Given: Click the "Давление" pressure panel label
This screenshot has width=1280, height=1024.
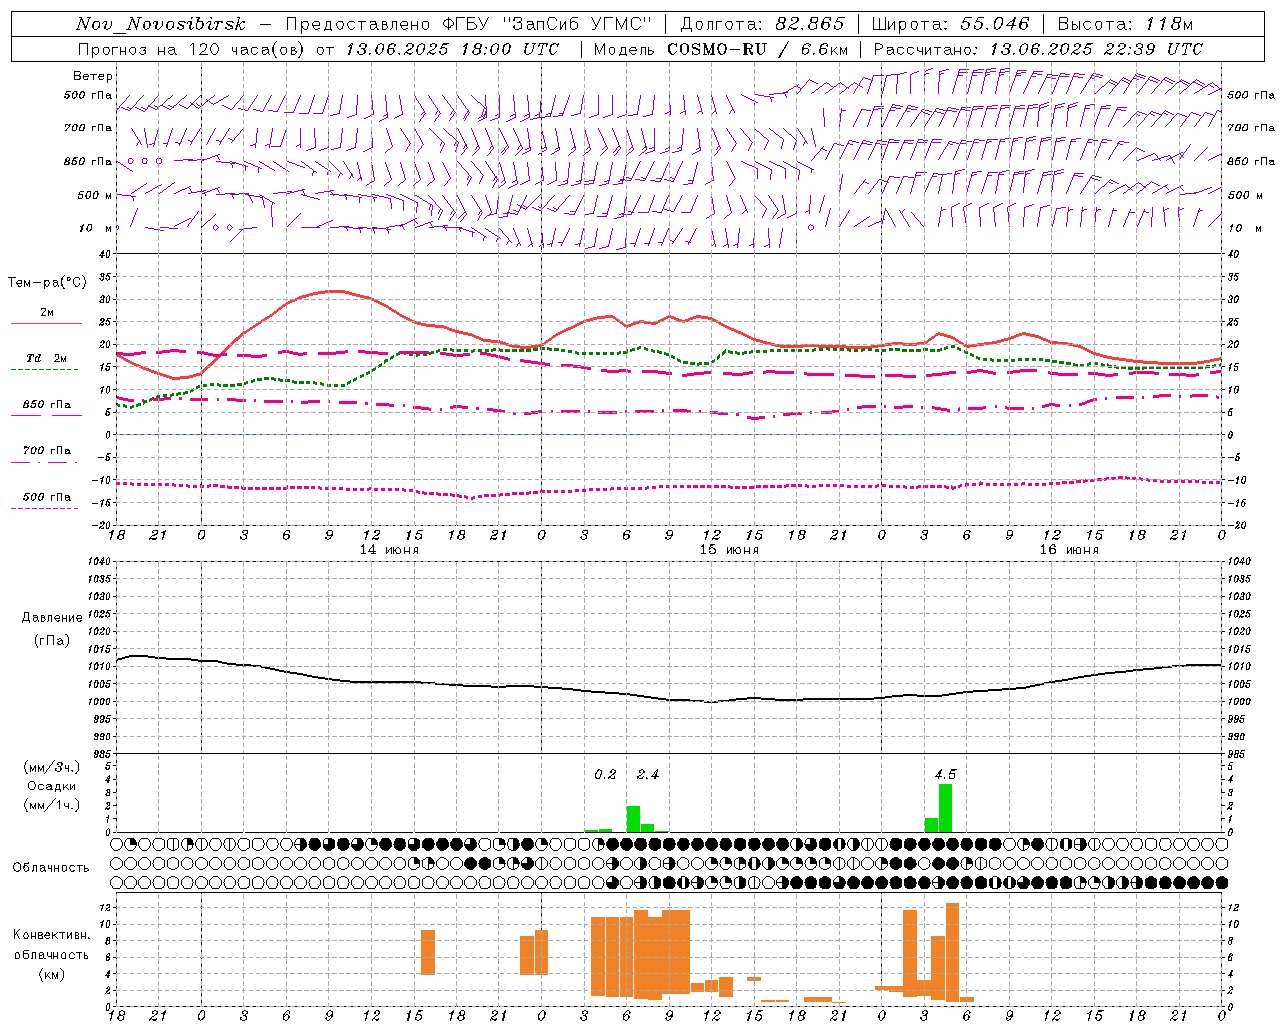Looking at the screenshot, I should [52, 618].
